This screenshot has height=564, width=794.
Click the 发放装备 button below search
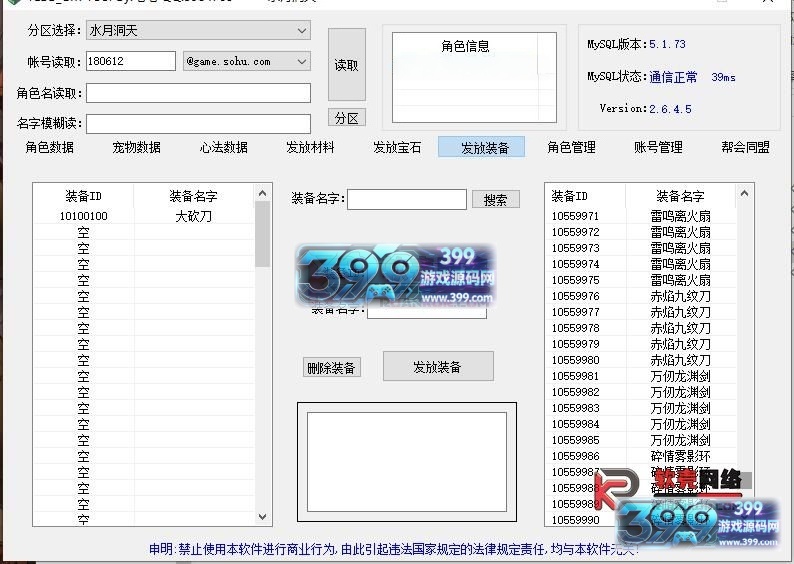438,366
